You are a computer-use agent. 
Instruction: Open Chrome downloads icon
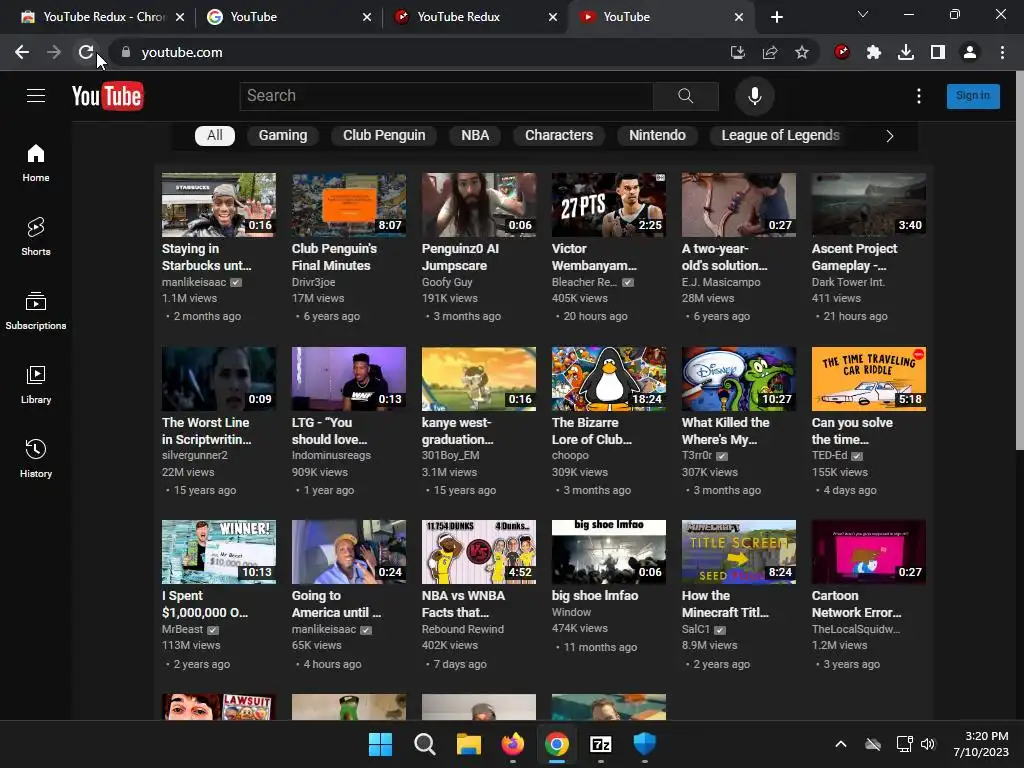(x=906, y=52)
